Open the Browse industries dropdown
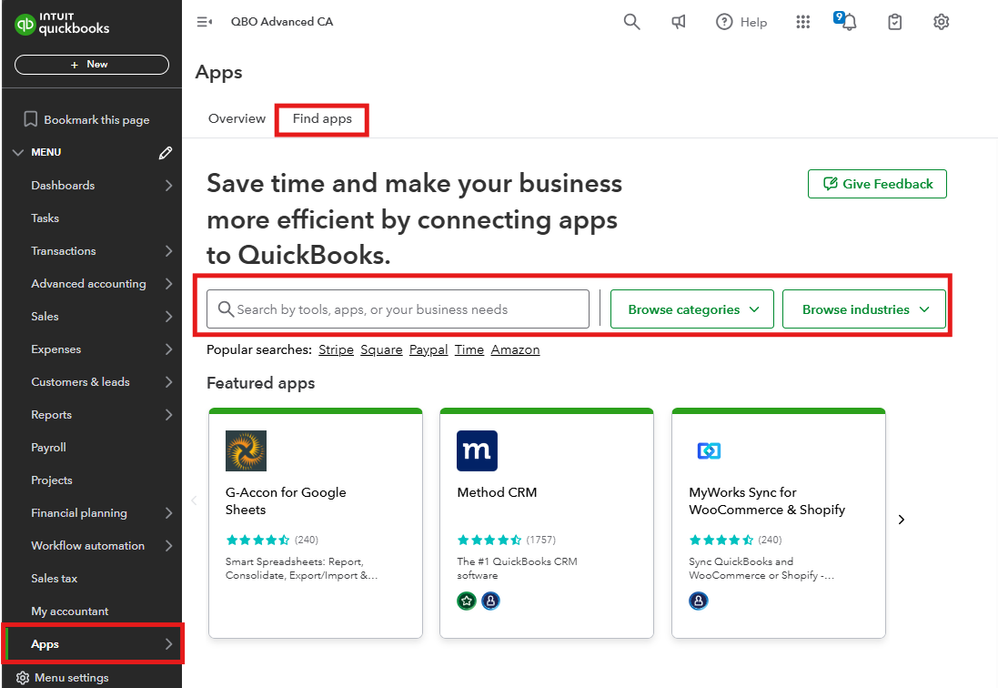The image size is (998, 688). (x=864, y=308)
